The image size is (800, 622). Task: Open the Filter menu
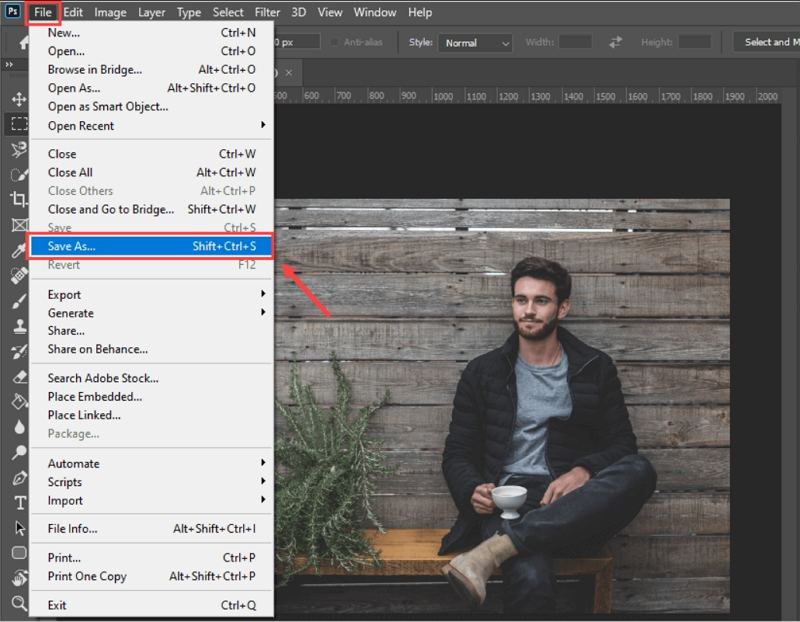pyautogui.click(x=267, y=13)
